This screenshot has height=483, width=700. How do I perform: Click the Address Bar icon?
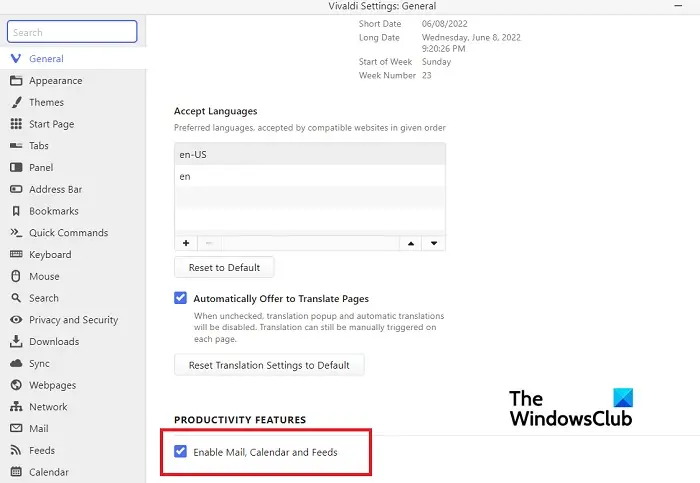tap(16, 189)
